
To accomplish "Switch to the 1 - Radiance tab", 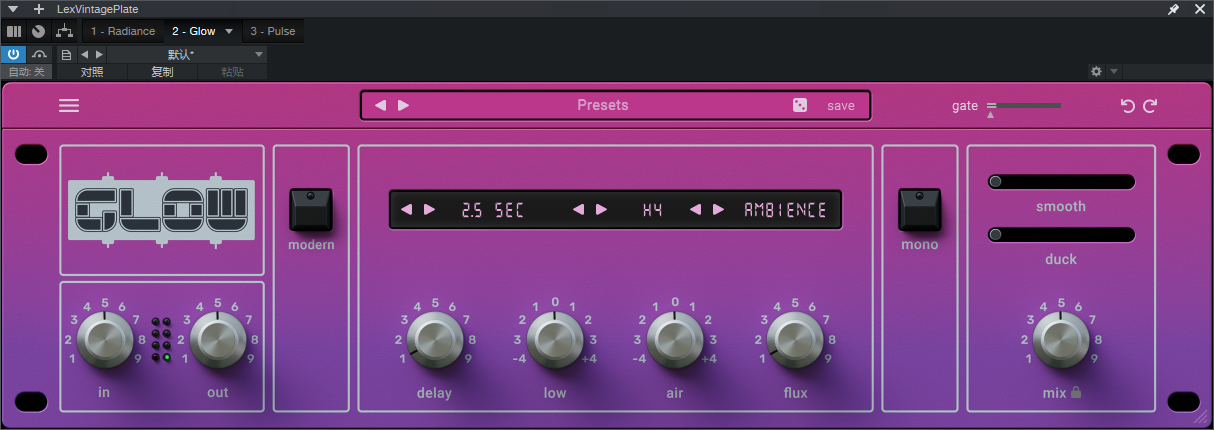I will (122, 31).
